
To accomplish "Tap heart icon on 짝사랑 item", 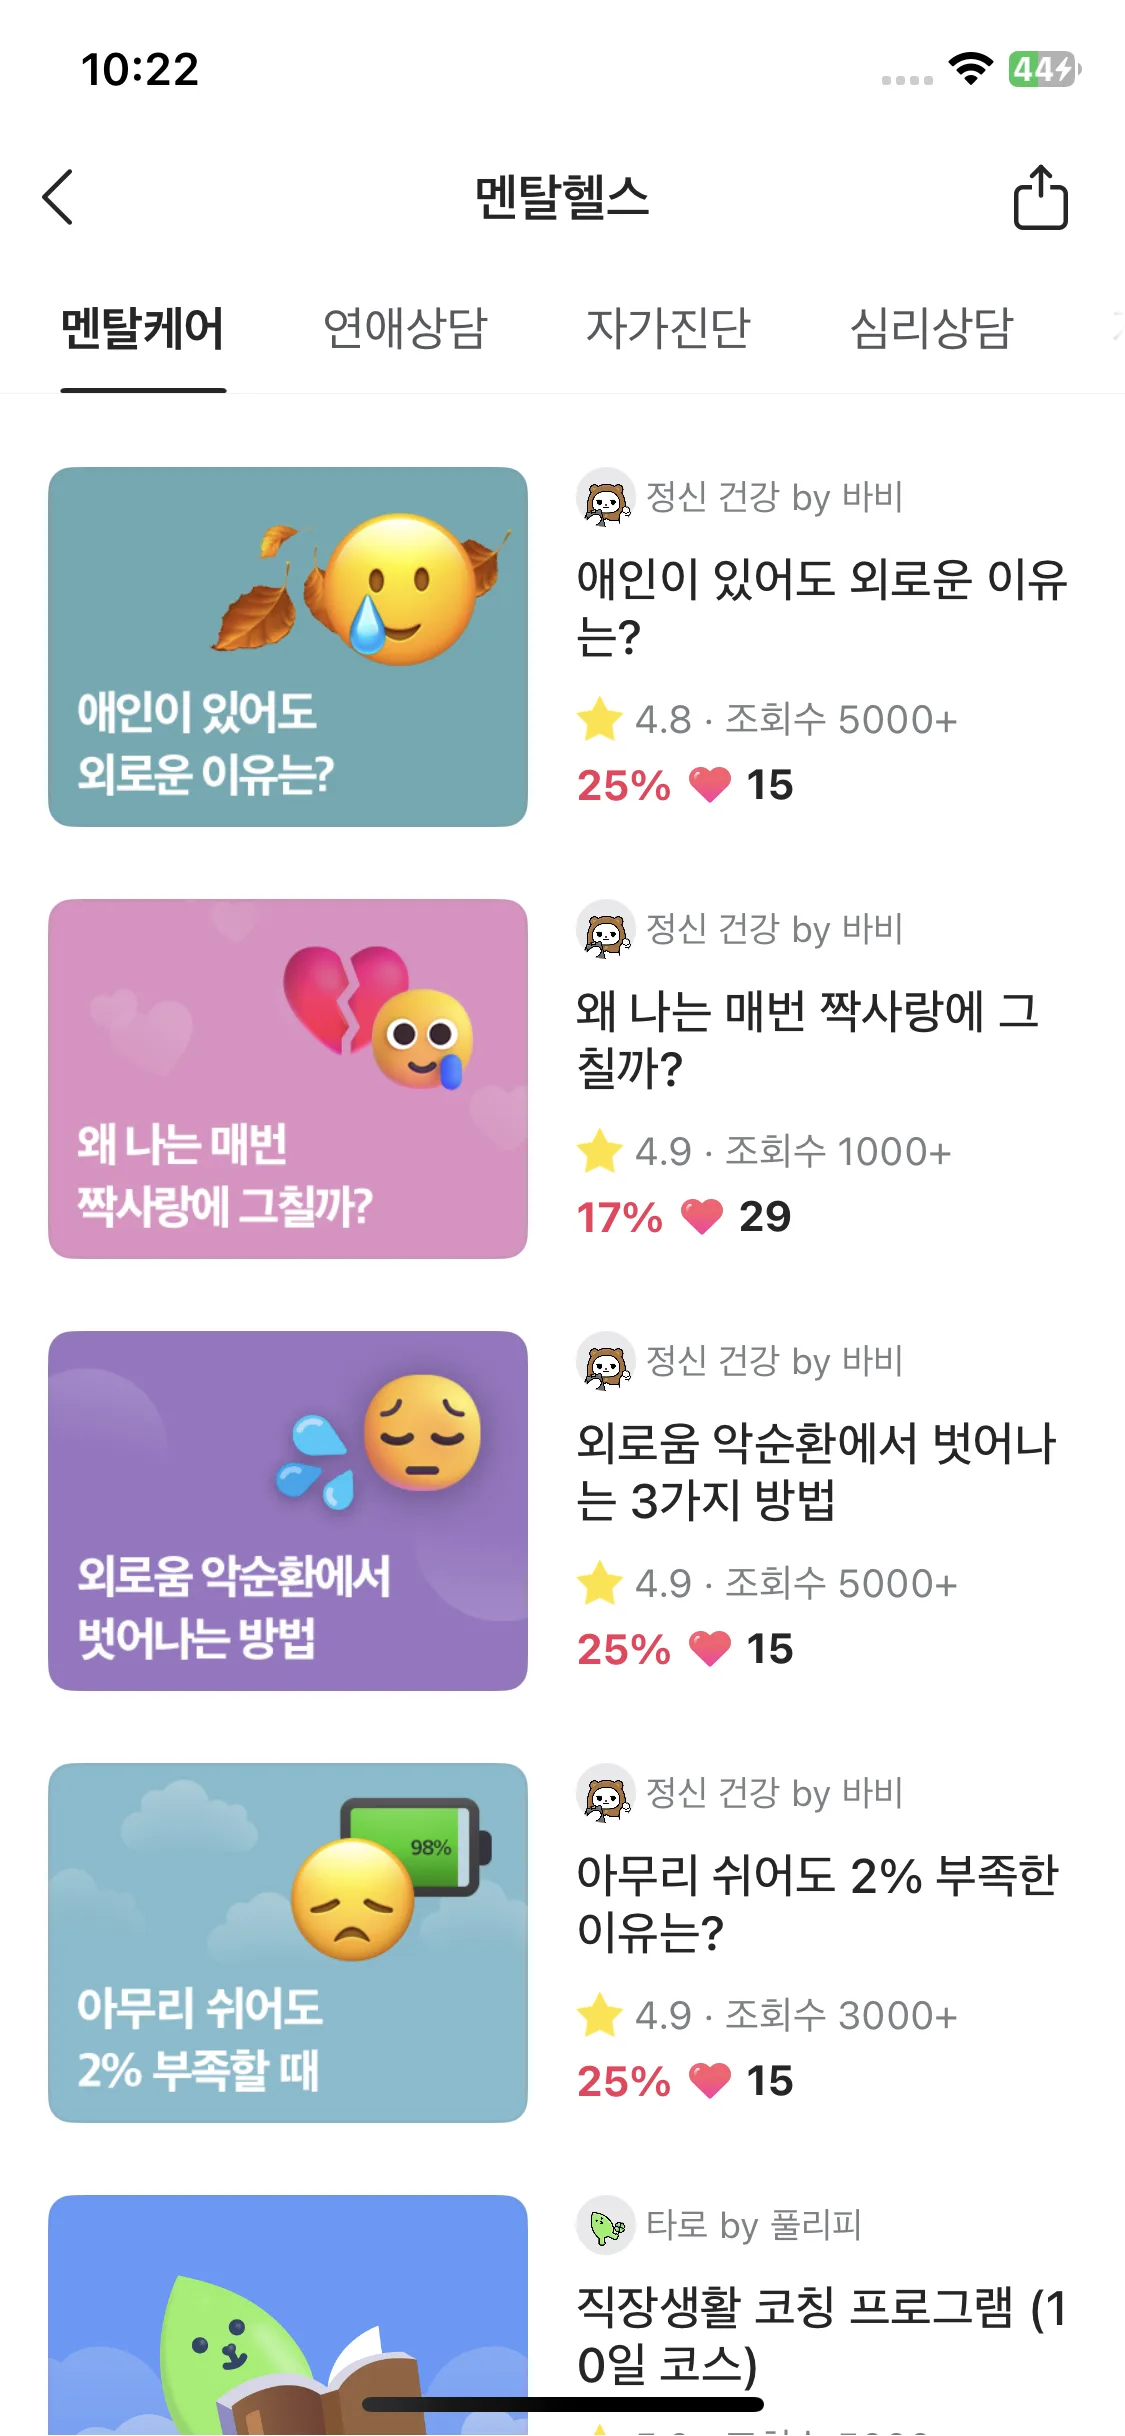I will 702,1217.
